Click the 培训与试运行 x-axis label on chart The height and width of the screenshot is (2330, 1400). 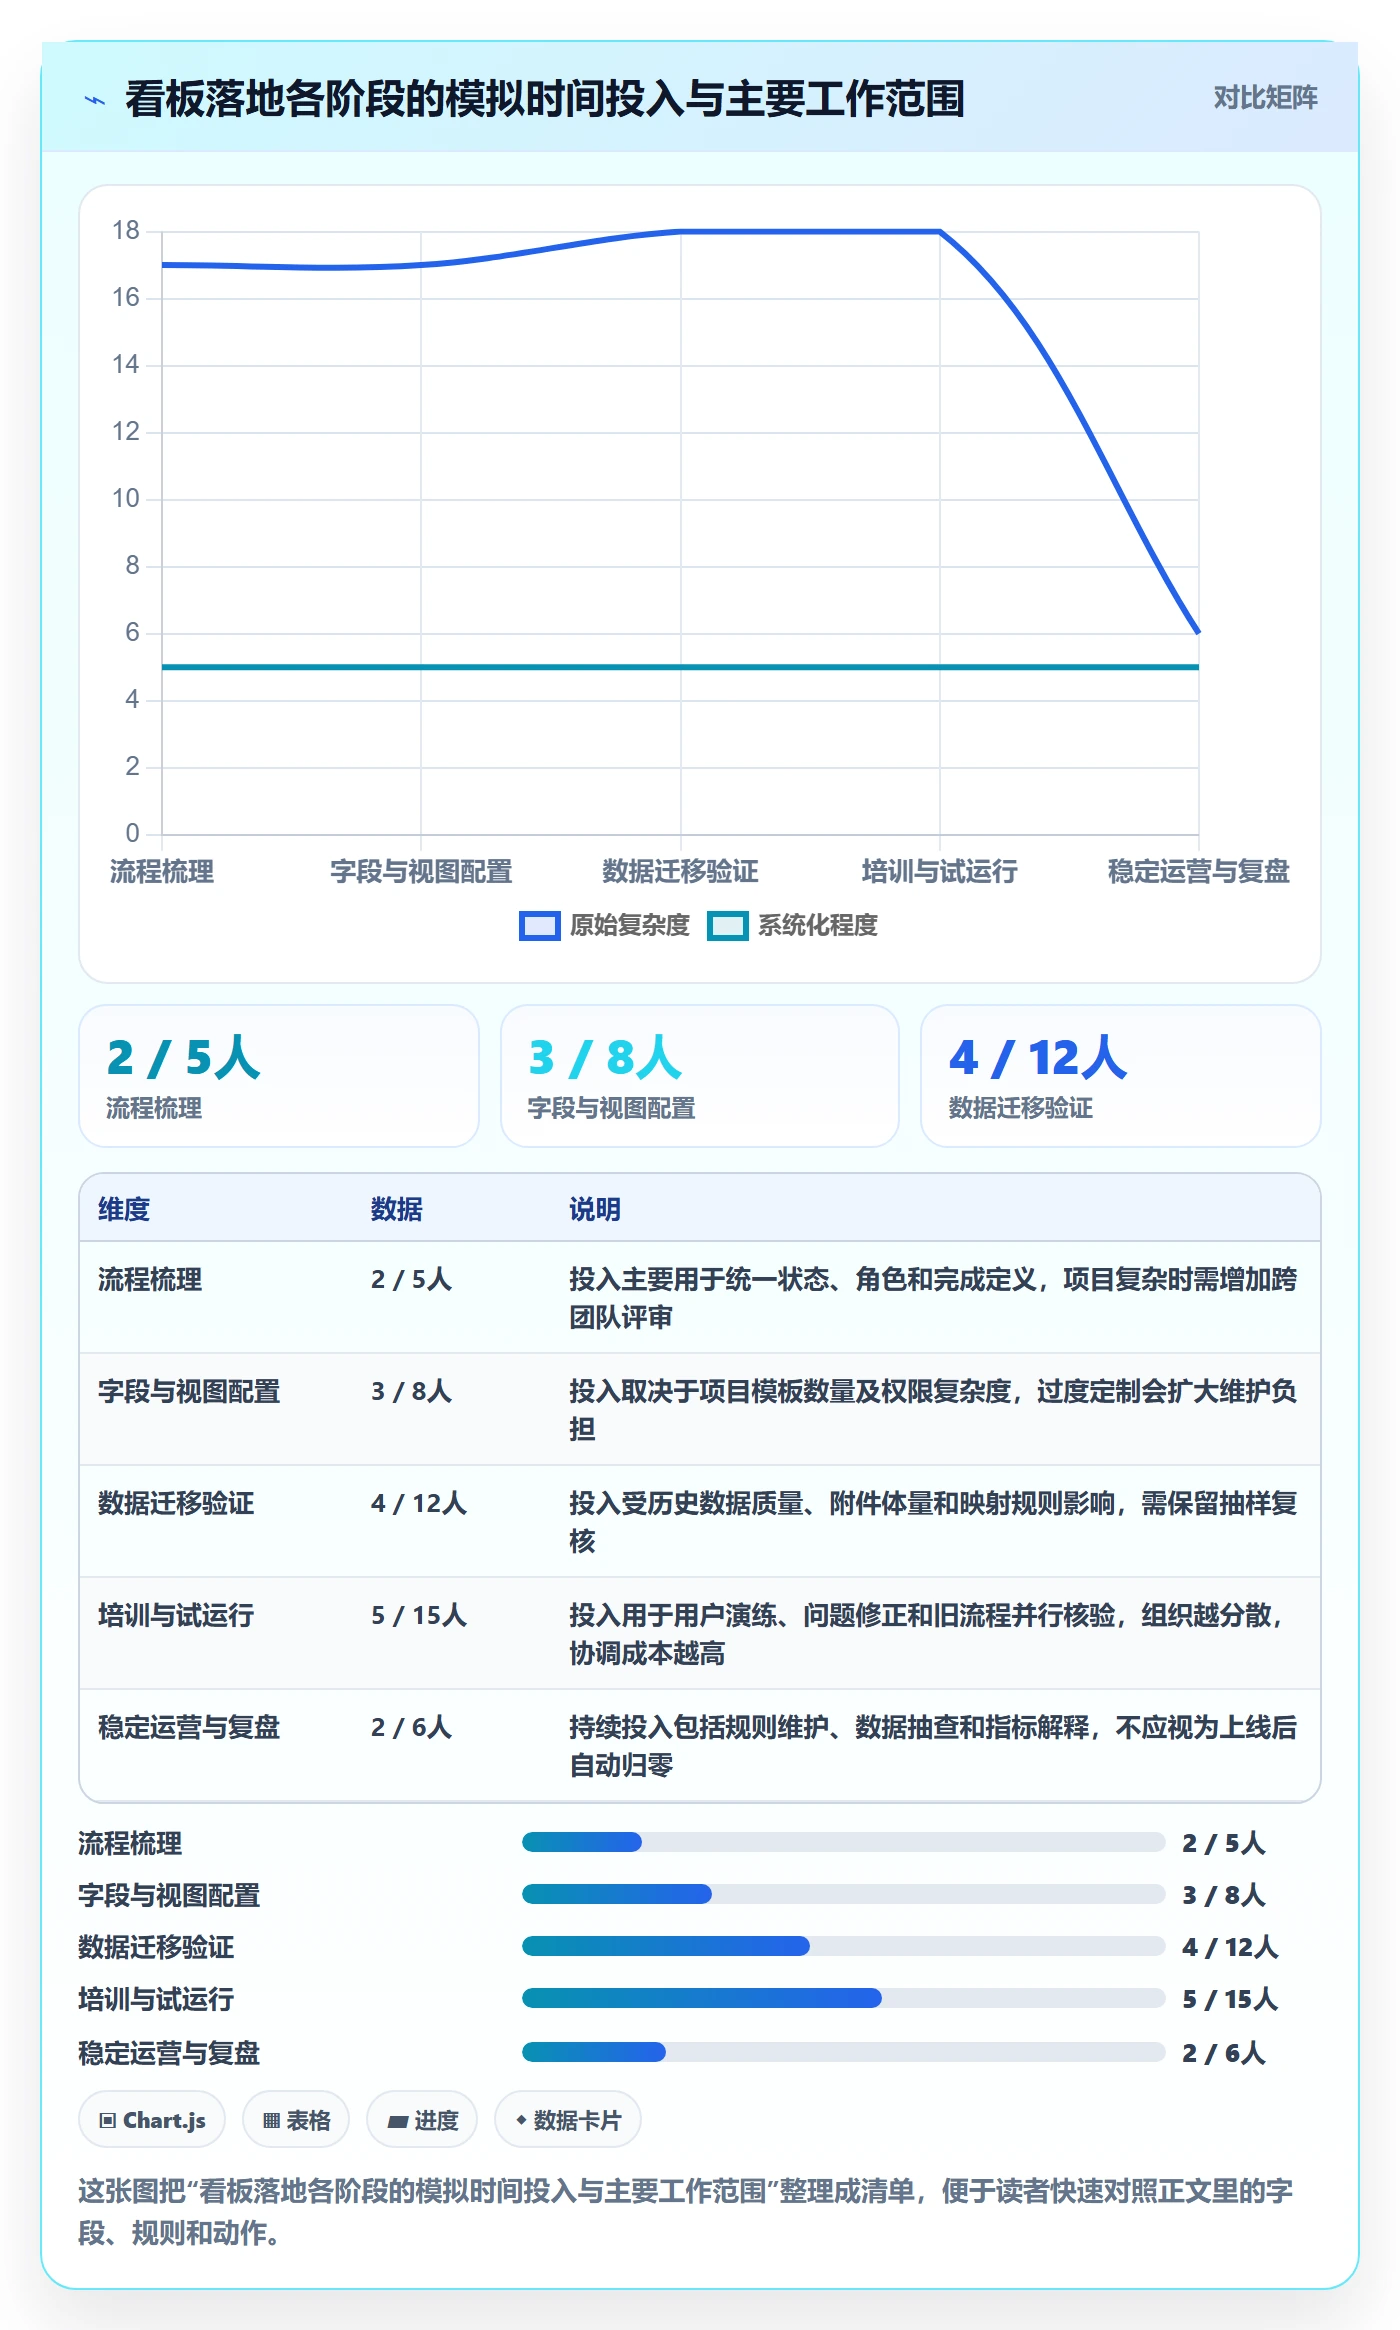(940, 871)
